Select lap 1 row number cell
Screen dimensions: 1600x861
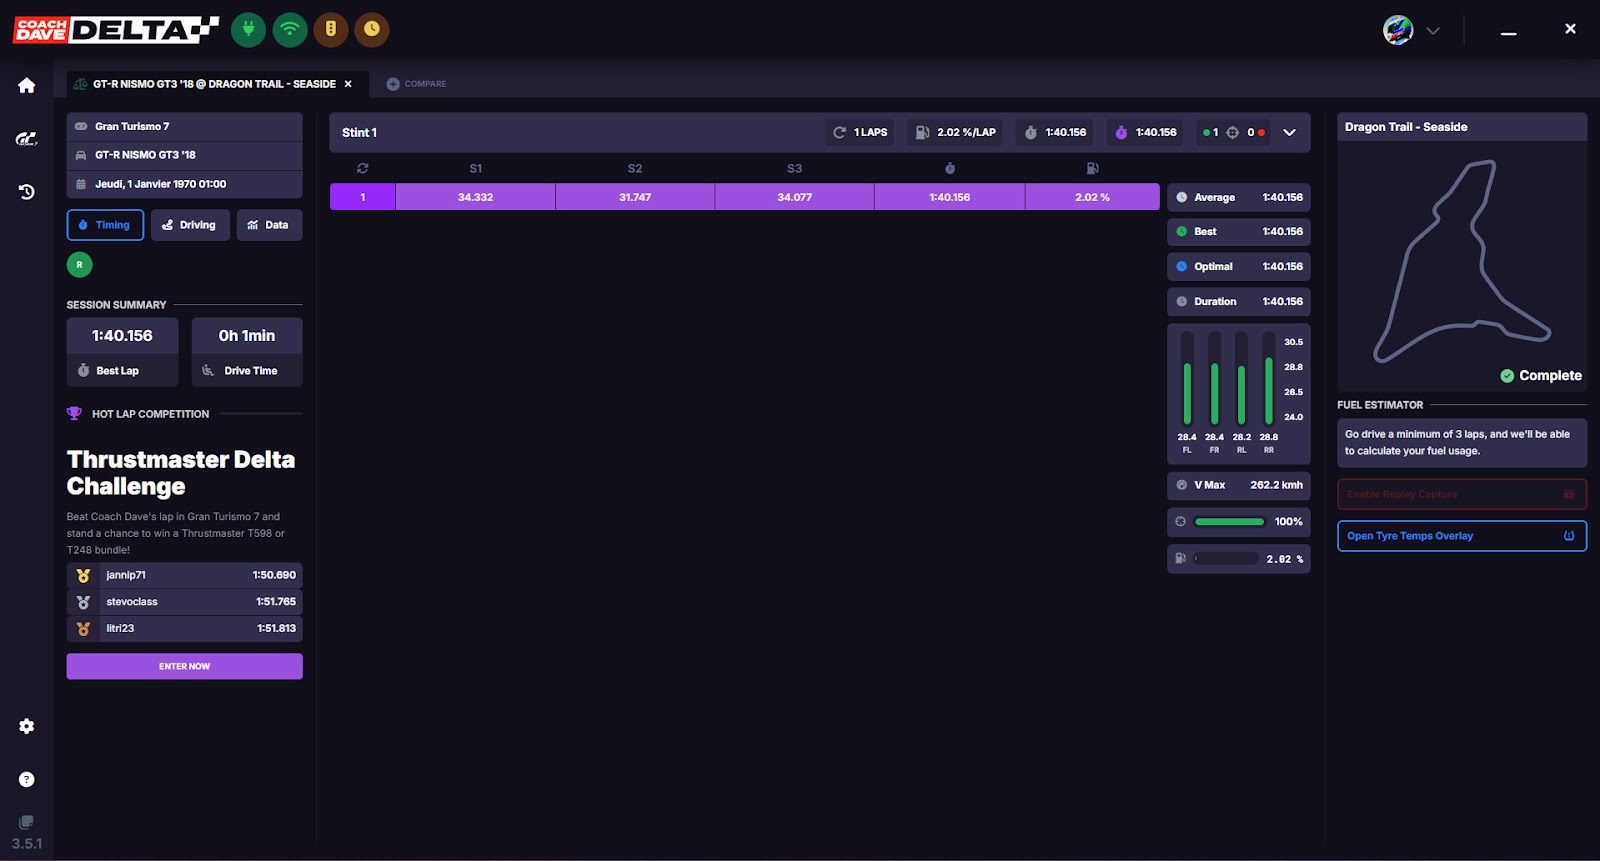(363, 197)
